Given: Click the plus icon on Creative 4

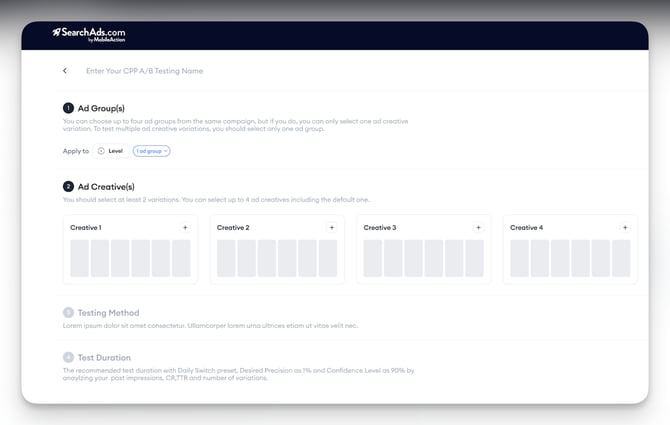Looking at the screenshot, I should tap(625, 228).
